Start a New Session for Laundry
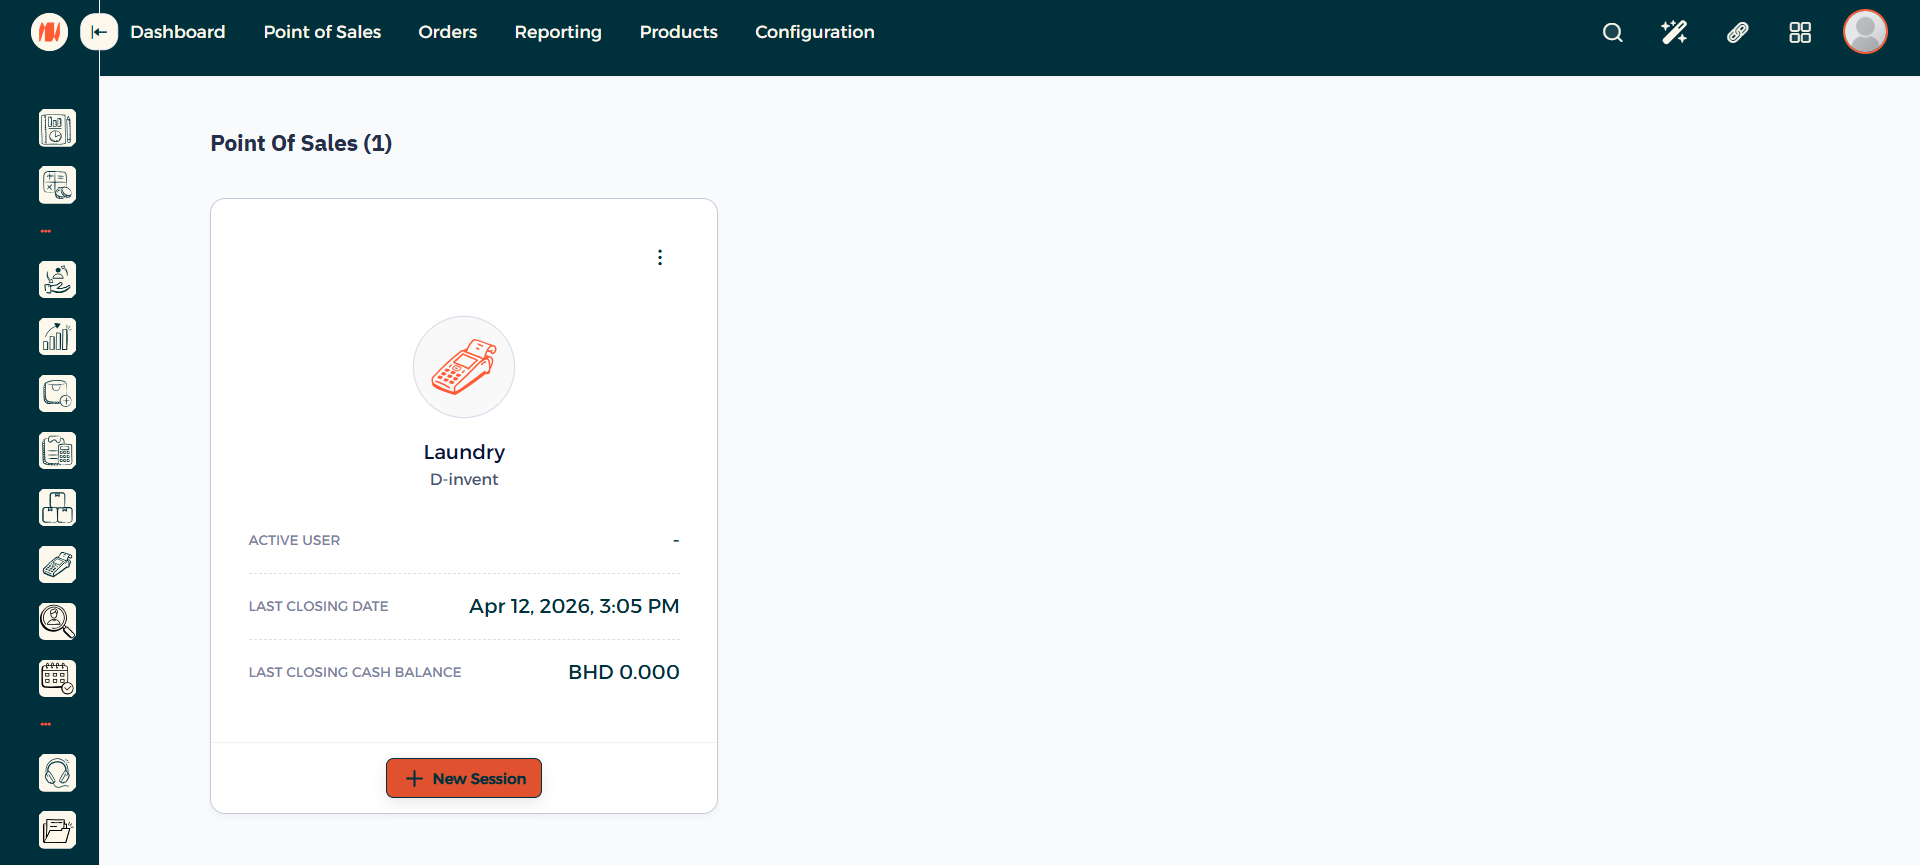 (464, 778)
